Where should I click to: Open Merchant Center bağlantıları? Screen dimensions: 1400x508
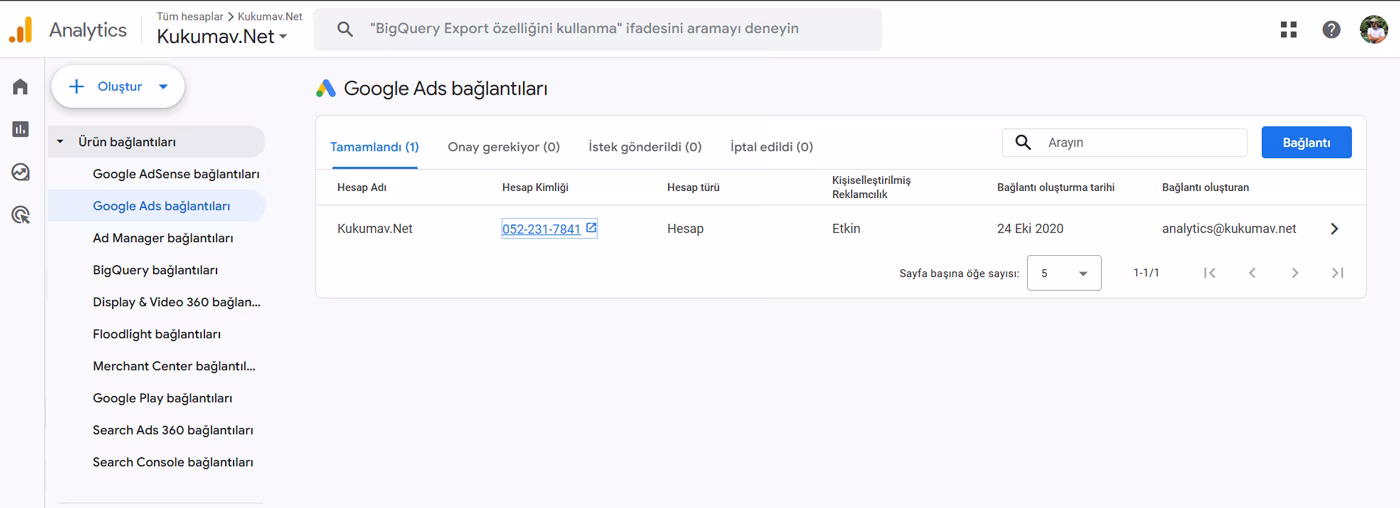174,366
